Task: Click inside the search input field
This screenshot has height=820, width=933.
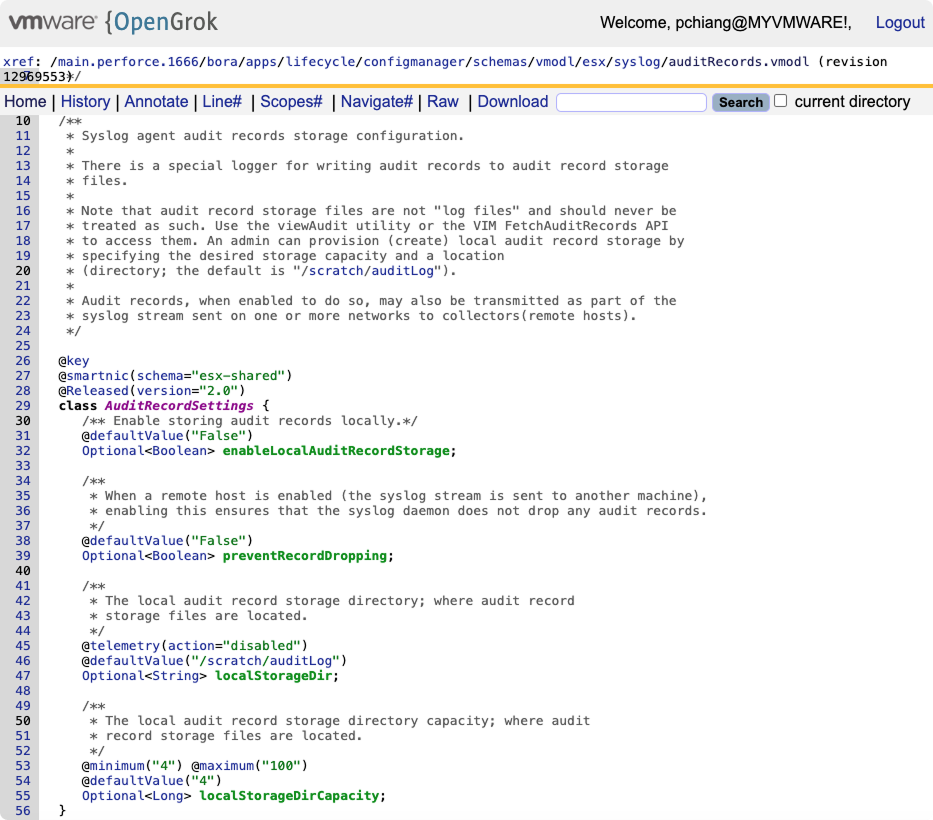Action: point(630,101)
